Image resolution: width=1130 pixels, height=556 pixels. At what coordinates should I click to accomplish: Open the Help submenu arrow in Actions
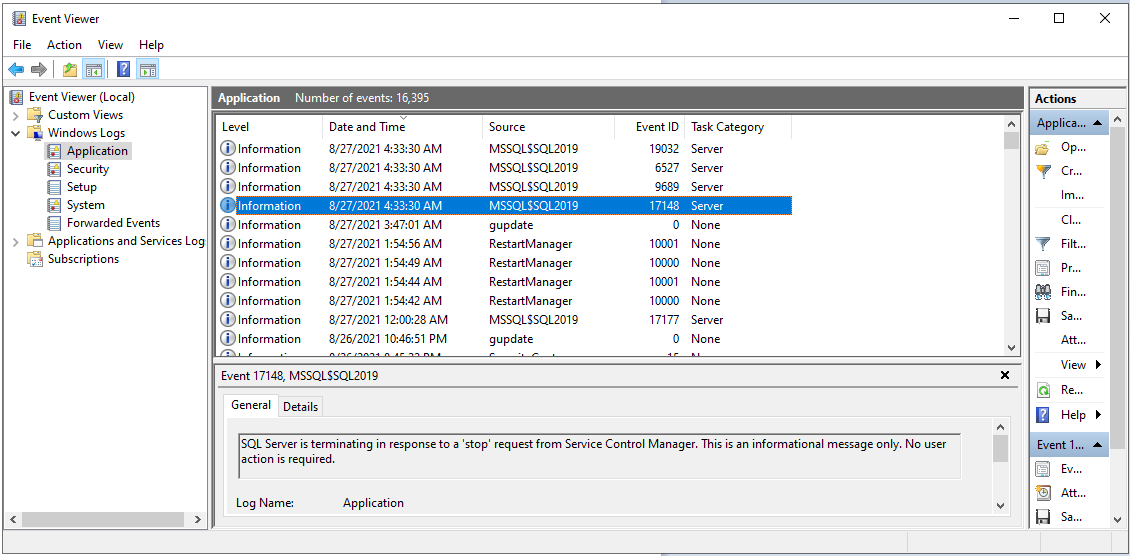1098,415
